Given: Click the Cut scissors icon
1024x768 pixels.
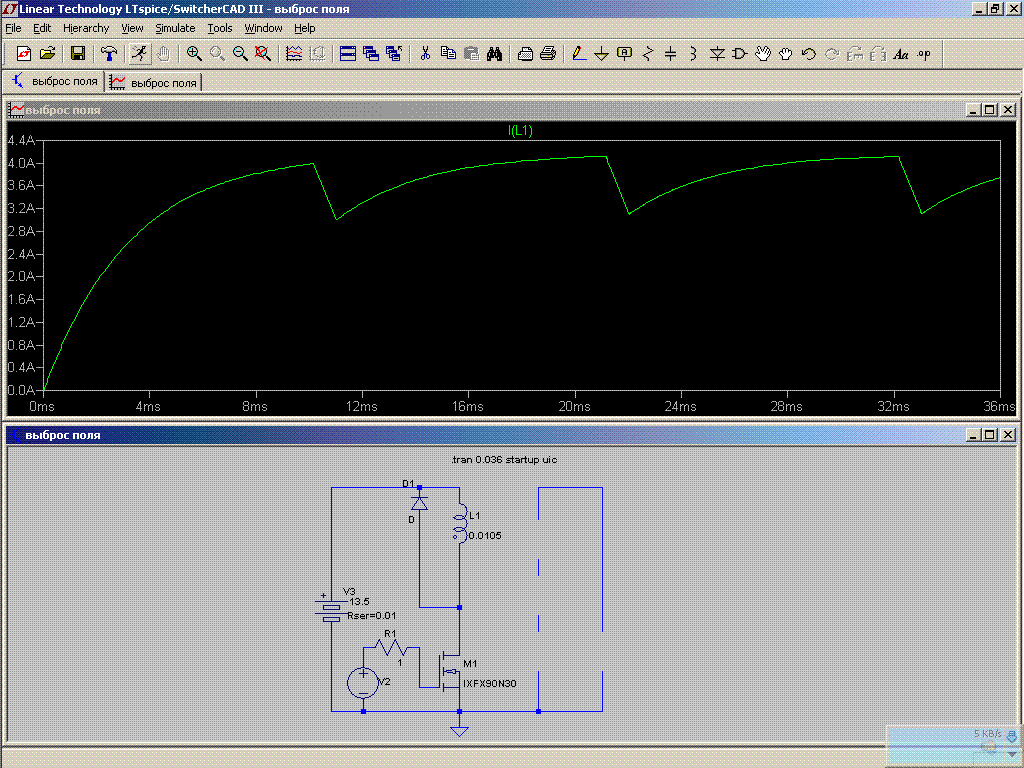Looking at the screenshot, I should point(425,54).
